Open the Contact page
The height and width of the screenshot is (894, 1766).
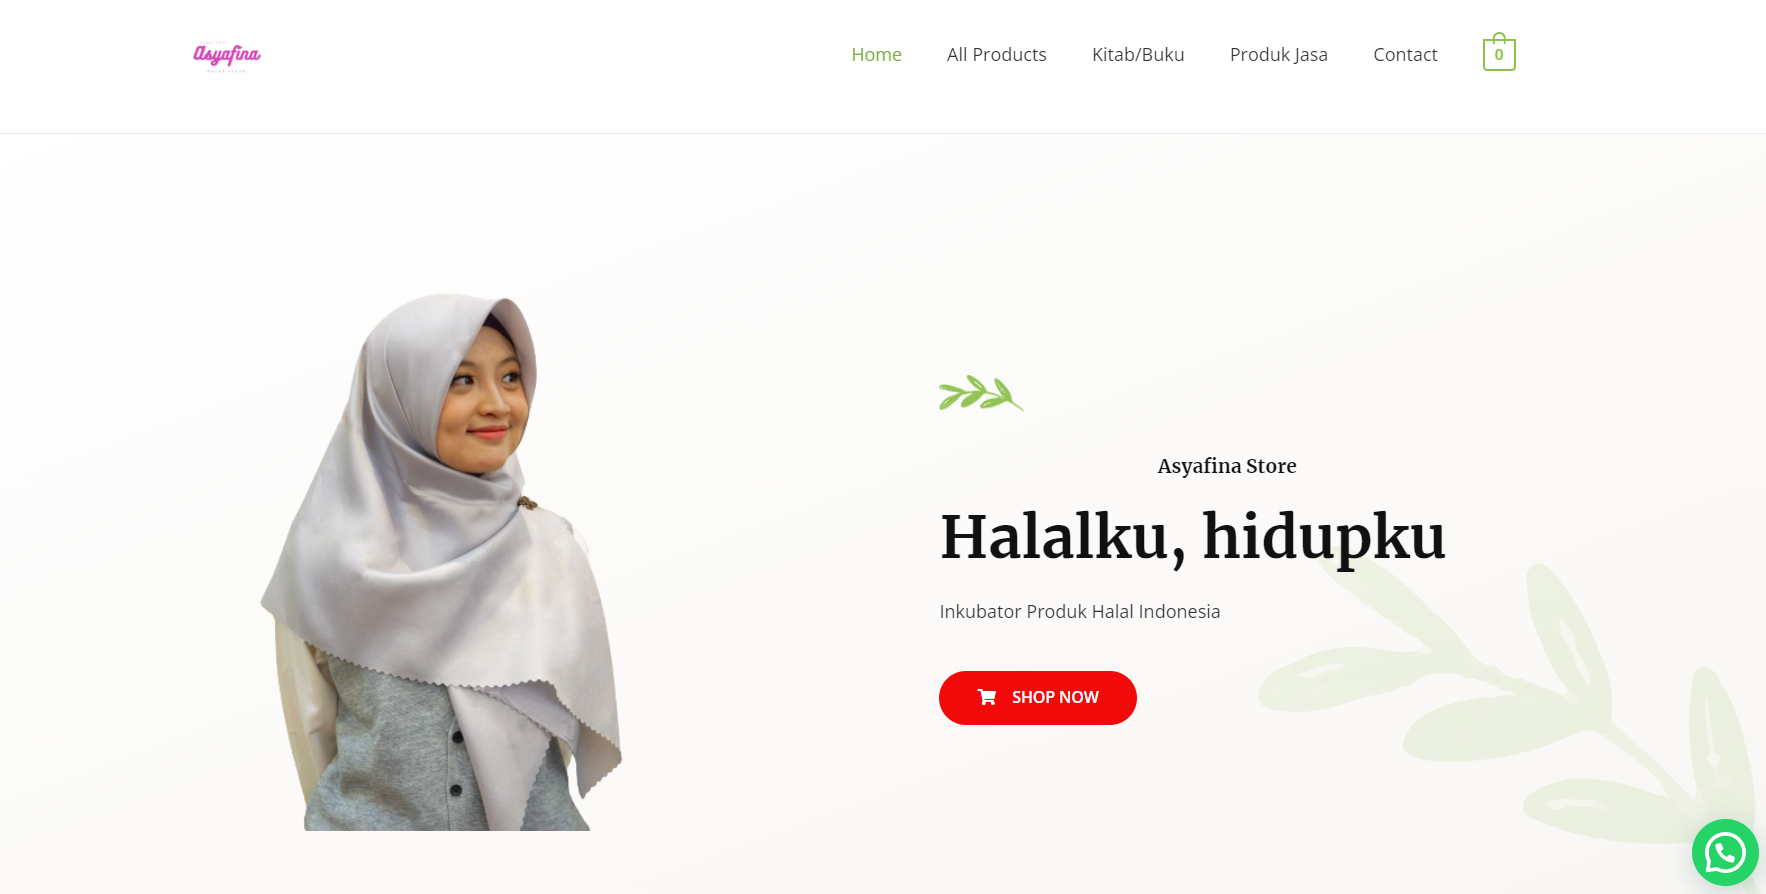(x=1405, y=55)
